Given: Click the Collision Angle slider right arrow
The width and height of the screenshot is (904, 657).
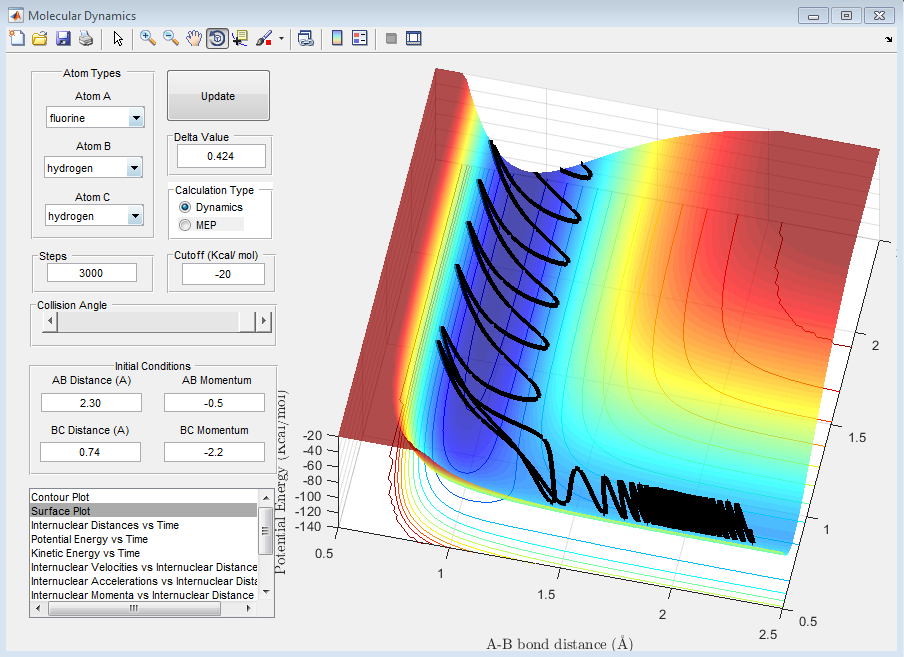Looking at the screenshot, I should pos(265,321).
